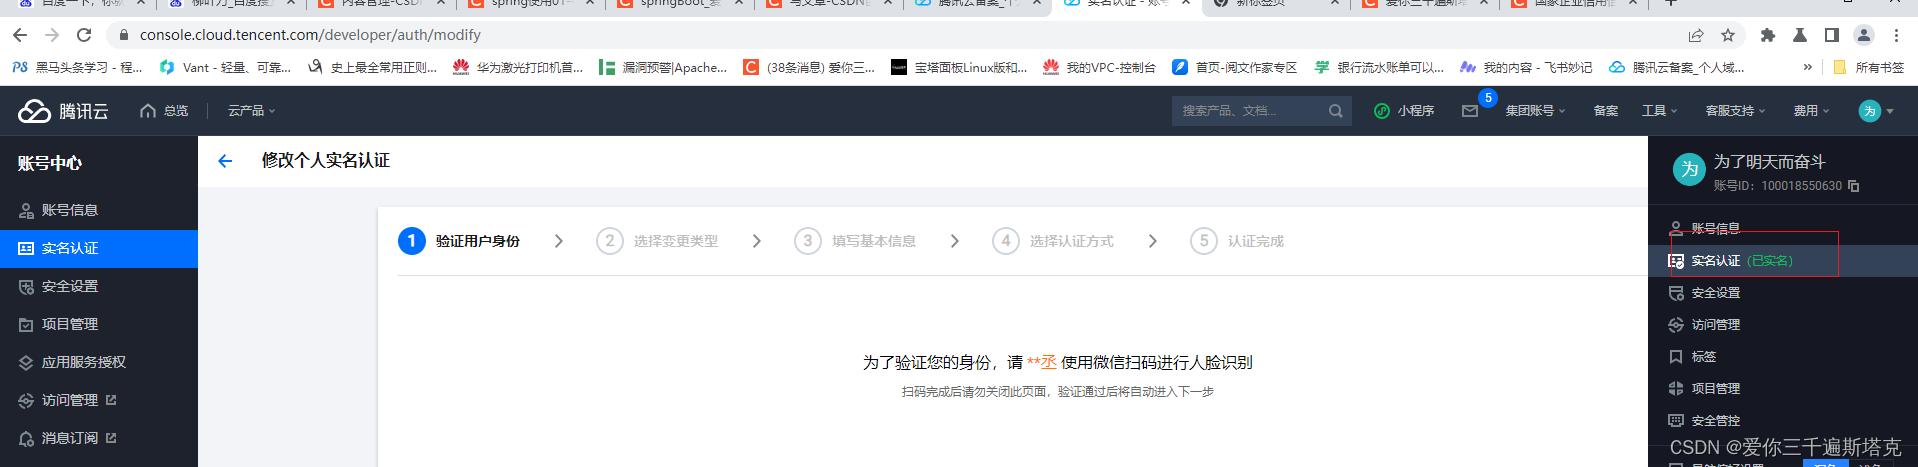Screen dimensions: 1918x467
Task: Open browser extensions puzzle icon
Action: click(1768, 35)
